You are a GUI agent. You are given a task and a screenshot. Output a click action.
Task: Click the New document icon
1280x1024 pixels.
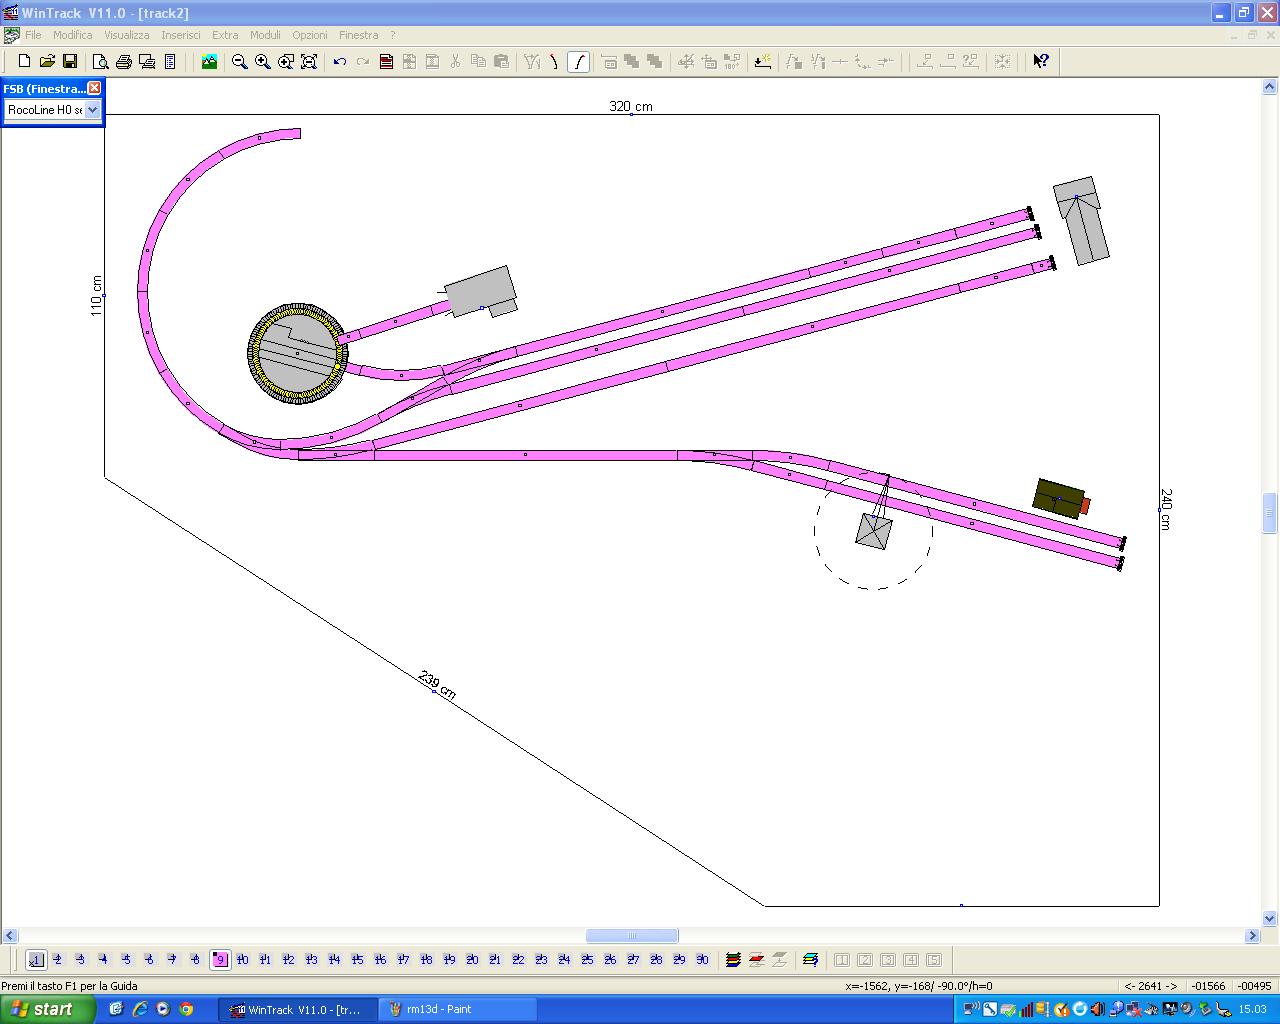(24, 61)
